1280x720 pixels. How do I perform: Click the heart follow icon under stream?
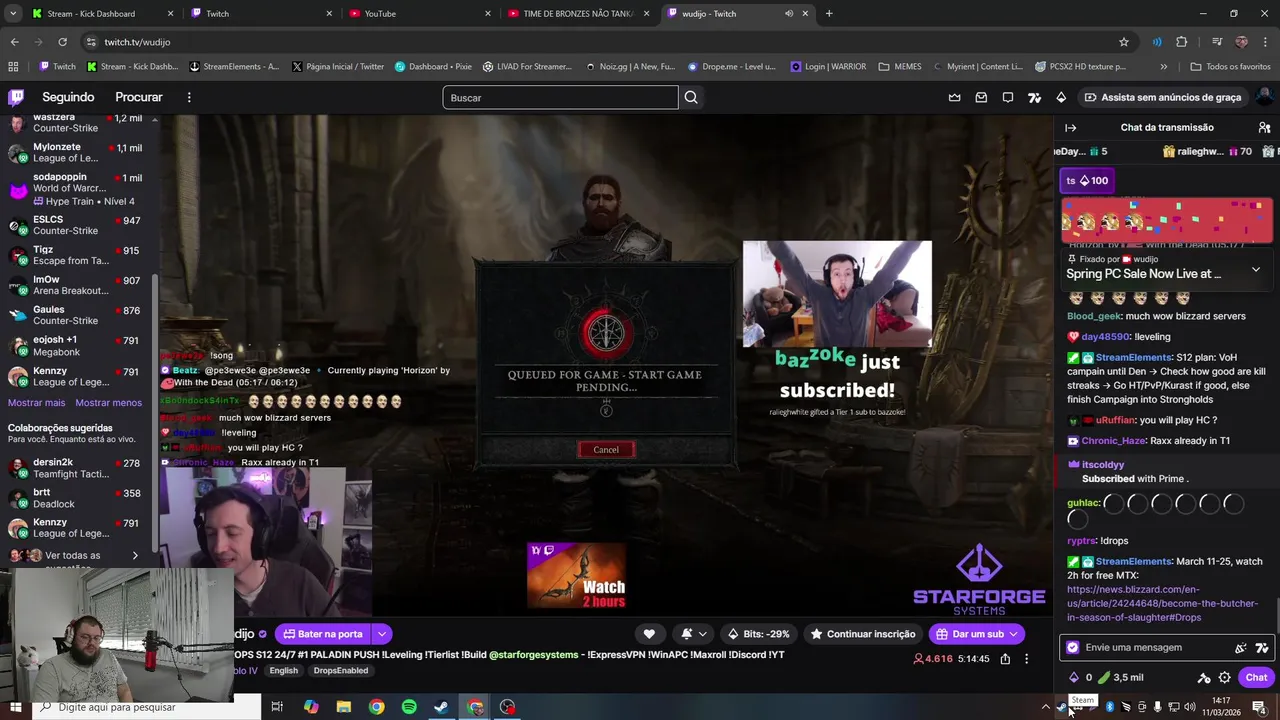click(x=649, y=634)
